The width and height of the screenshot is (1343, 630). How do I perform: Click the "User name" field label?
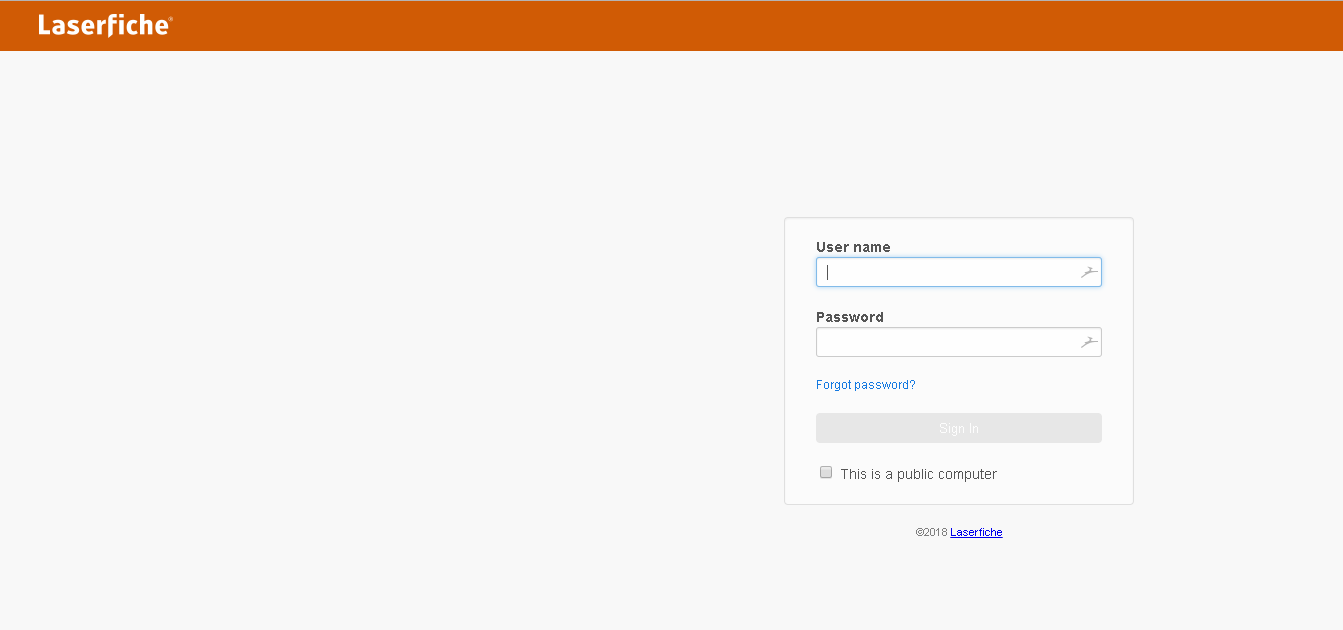tap(853, 247)
